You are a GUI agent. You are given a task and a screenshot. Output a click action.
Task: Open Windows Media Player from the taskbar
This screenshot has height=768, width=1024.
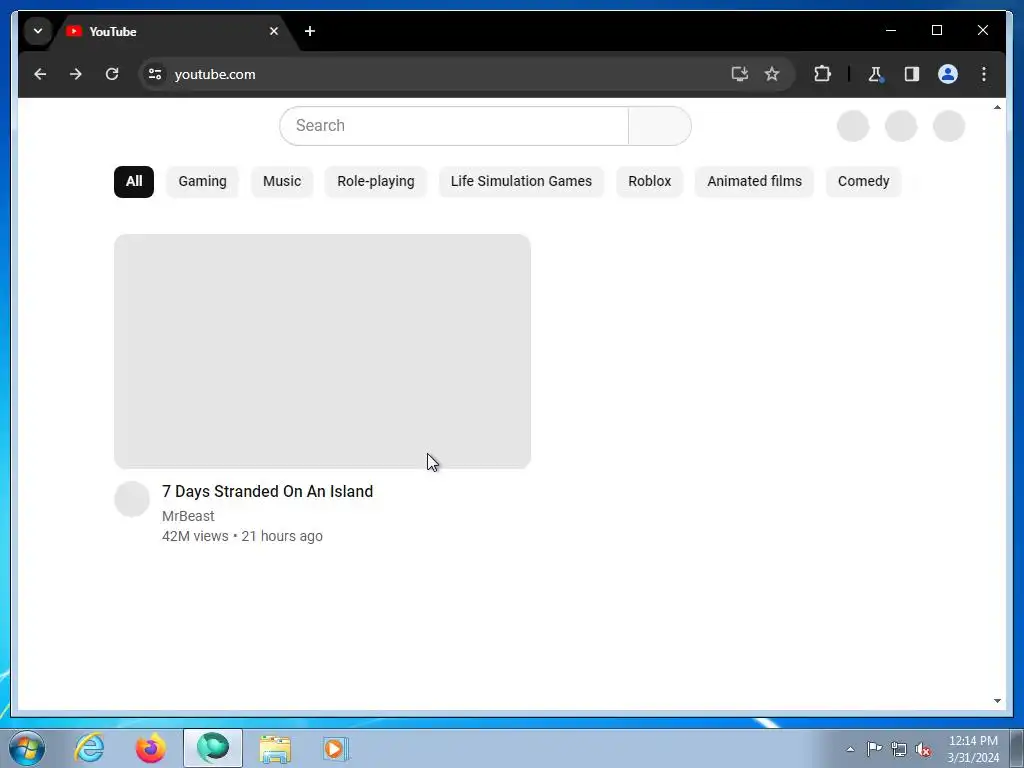(x=336, y=748)
